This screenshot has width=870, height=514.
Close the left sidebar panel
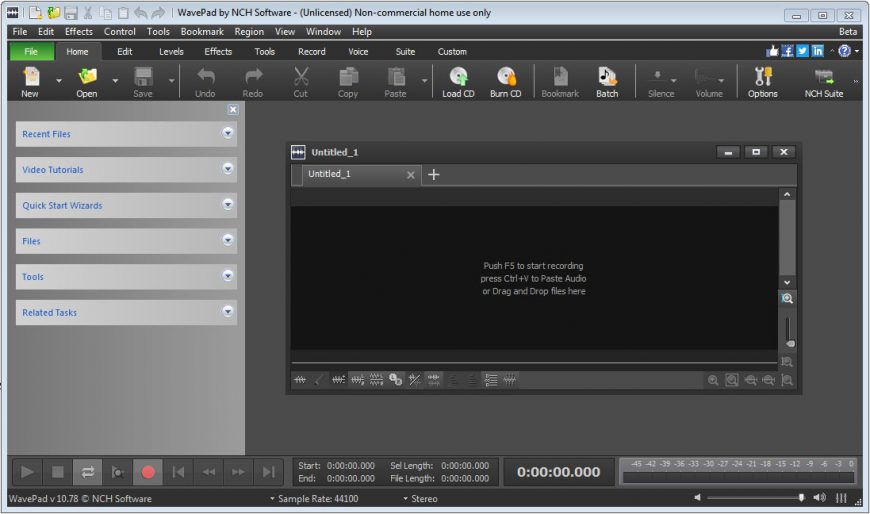coord(233,110)
